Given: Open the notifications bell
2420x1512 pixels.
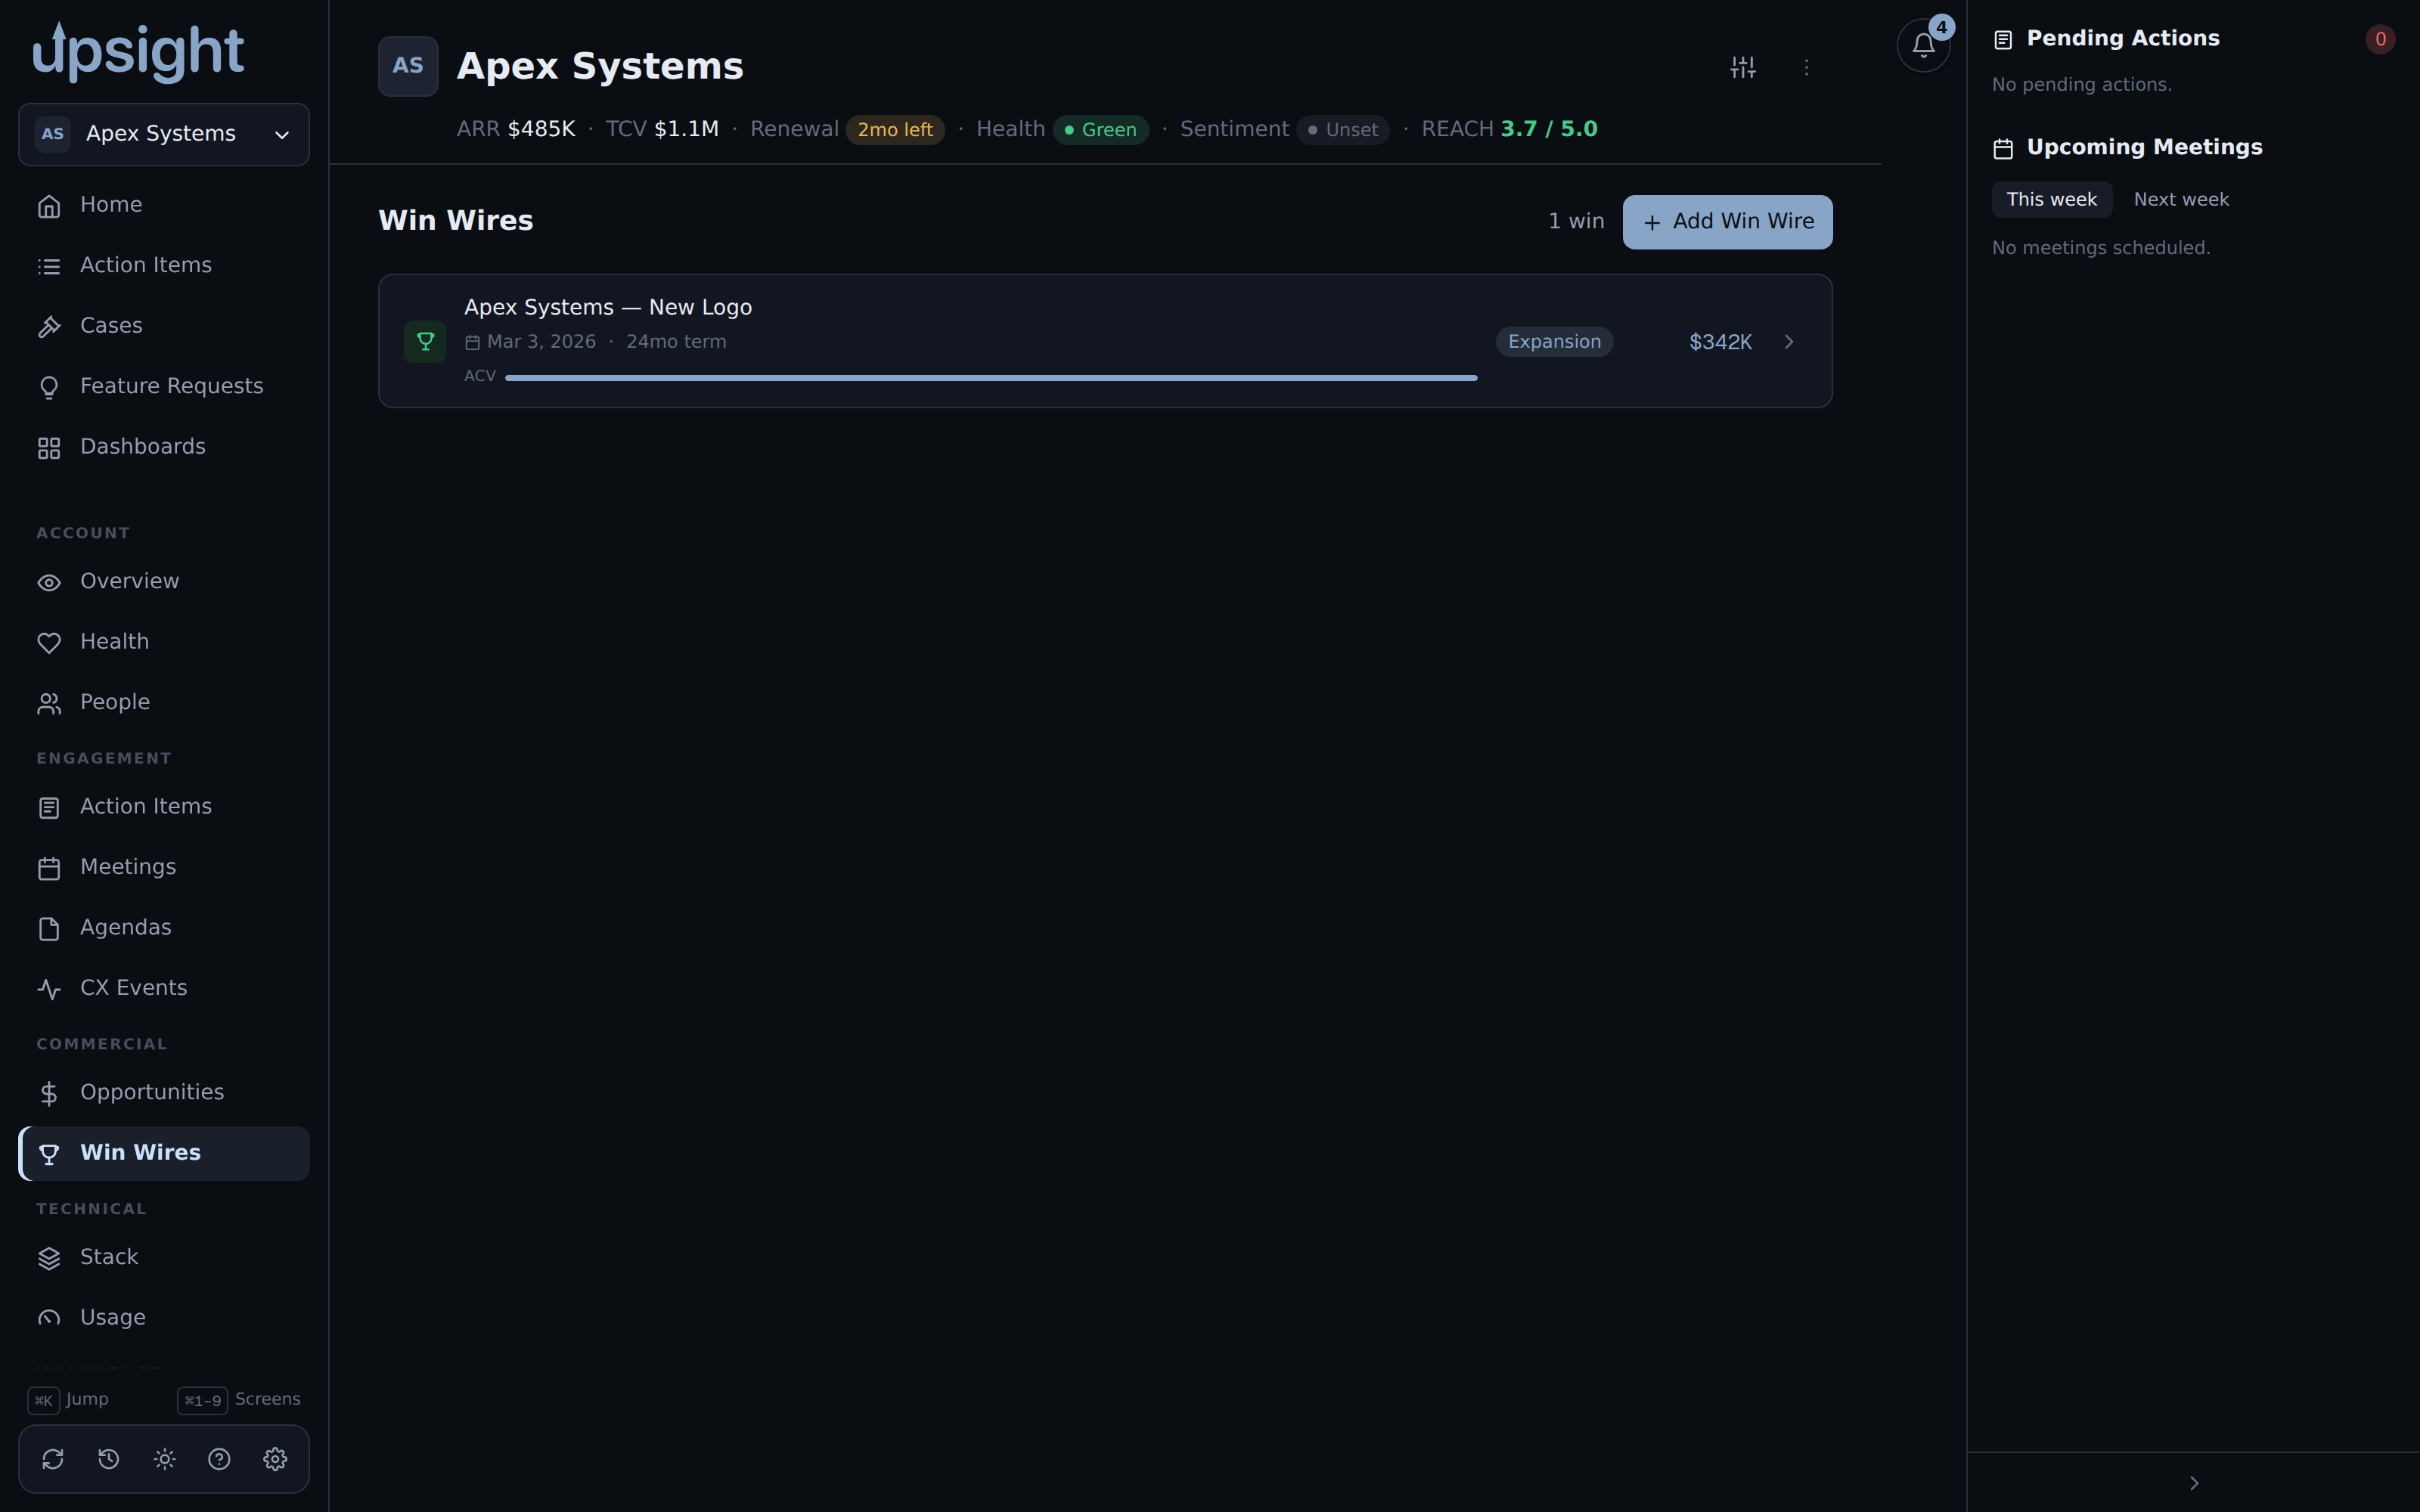Looking at the screenshot, I should pyautogui.click(x=1923, y=46).
